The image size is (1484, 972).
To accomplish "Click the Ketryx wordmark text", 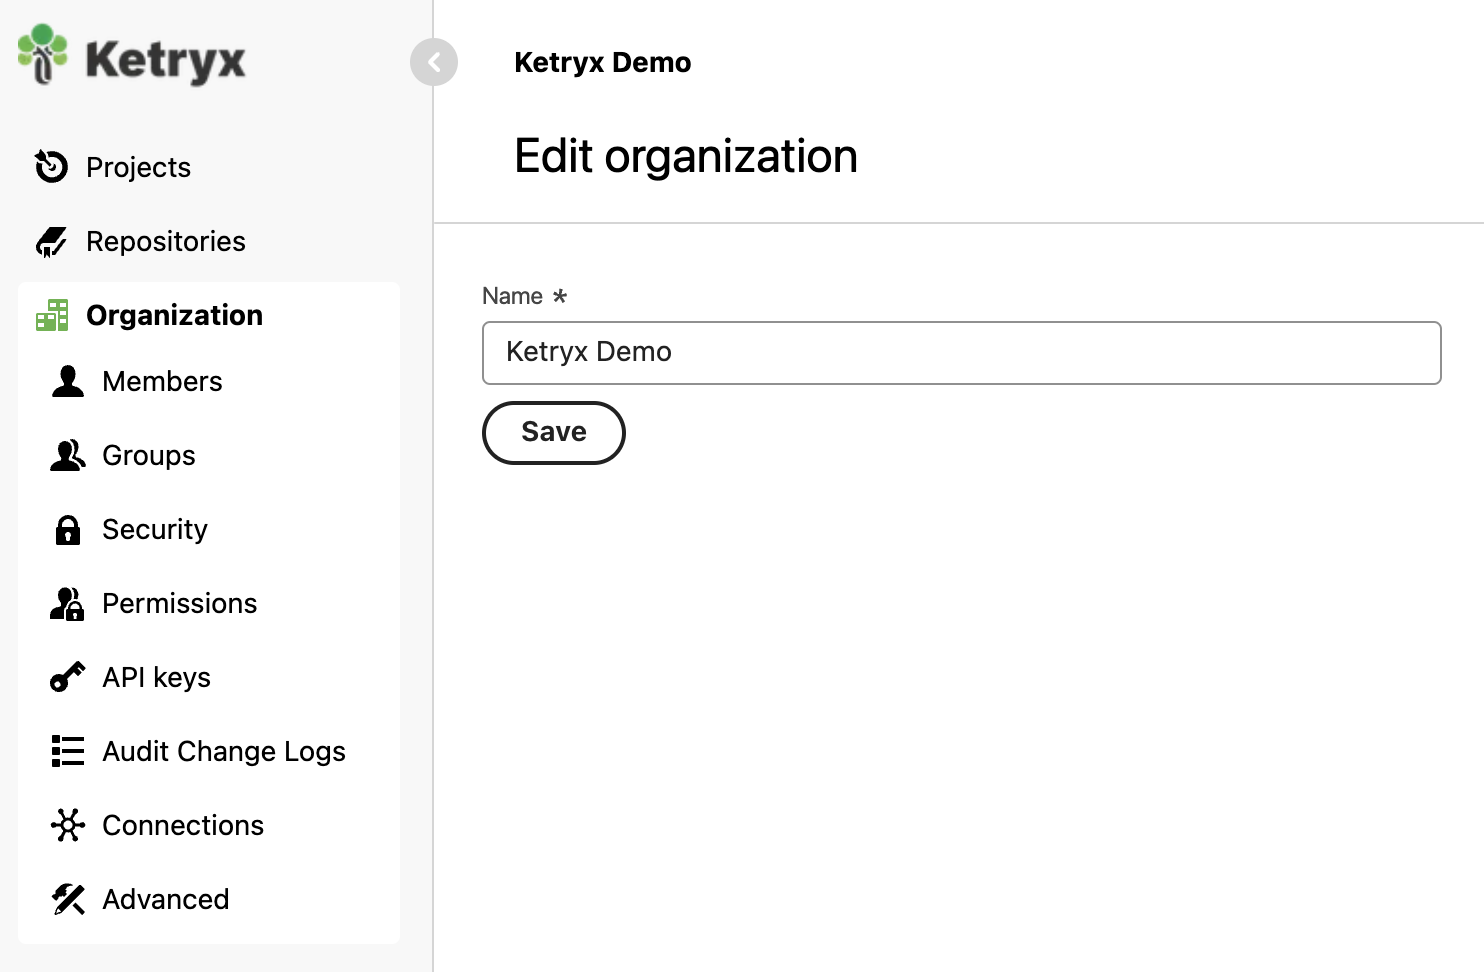I will click(x=166, y=60).
